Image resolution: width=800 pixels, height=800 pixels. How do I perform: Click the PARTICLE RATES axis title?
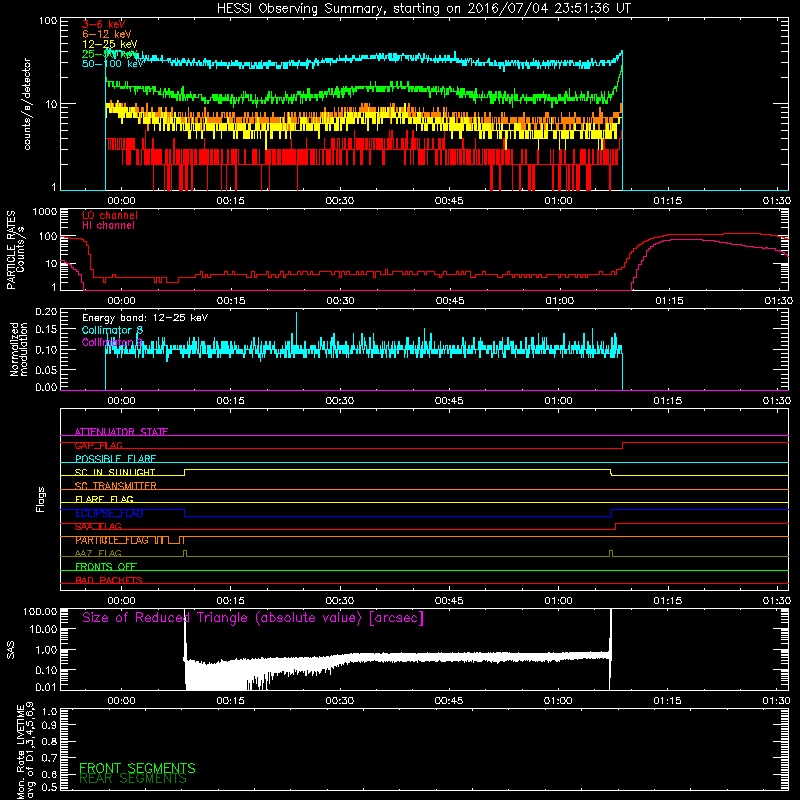[x=15, y=250]
